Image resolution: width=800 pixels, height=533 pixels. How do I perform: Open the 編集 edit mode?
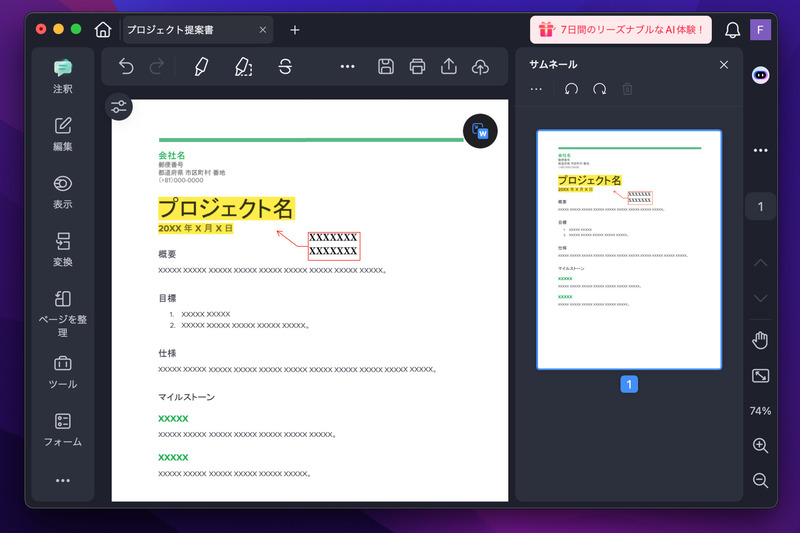63,134
